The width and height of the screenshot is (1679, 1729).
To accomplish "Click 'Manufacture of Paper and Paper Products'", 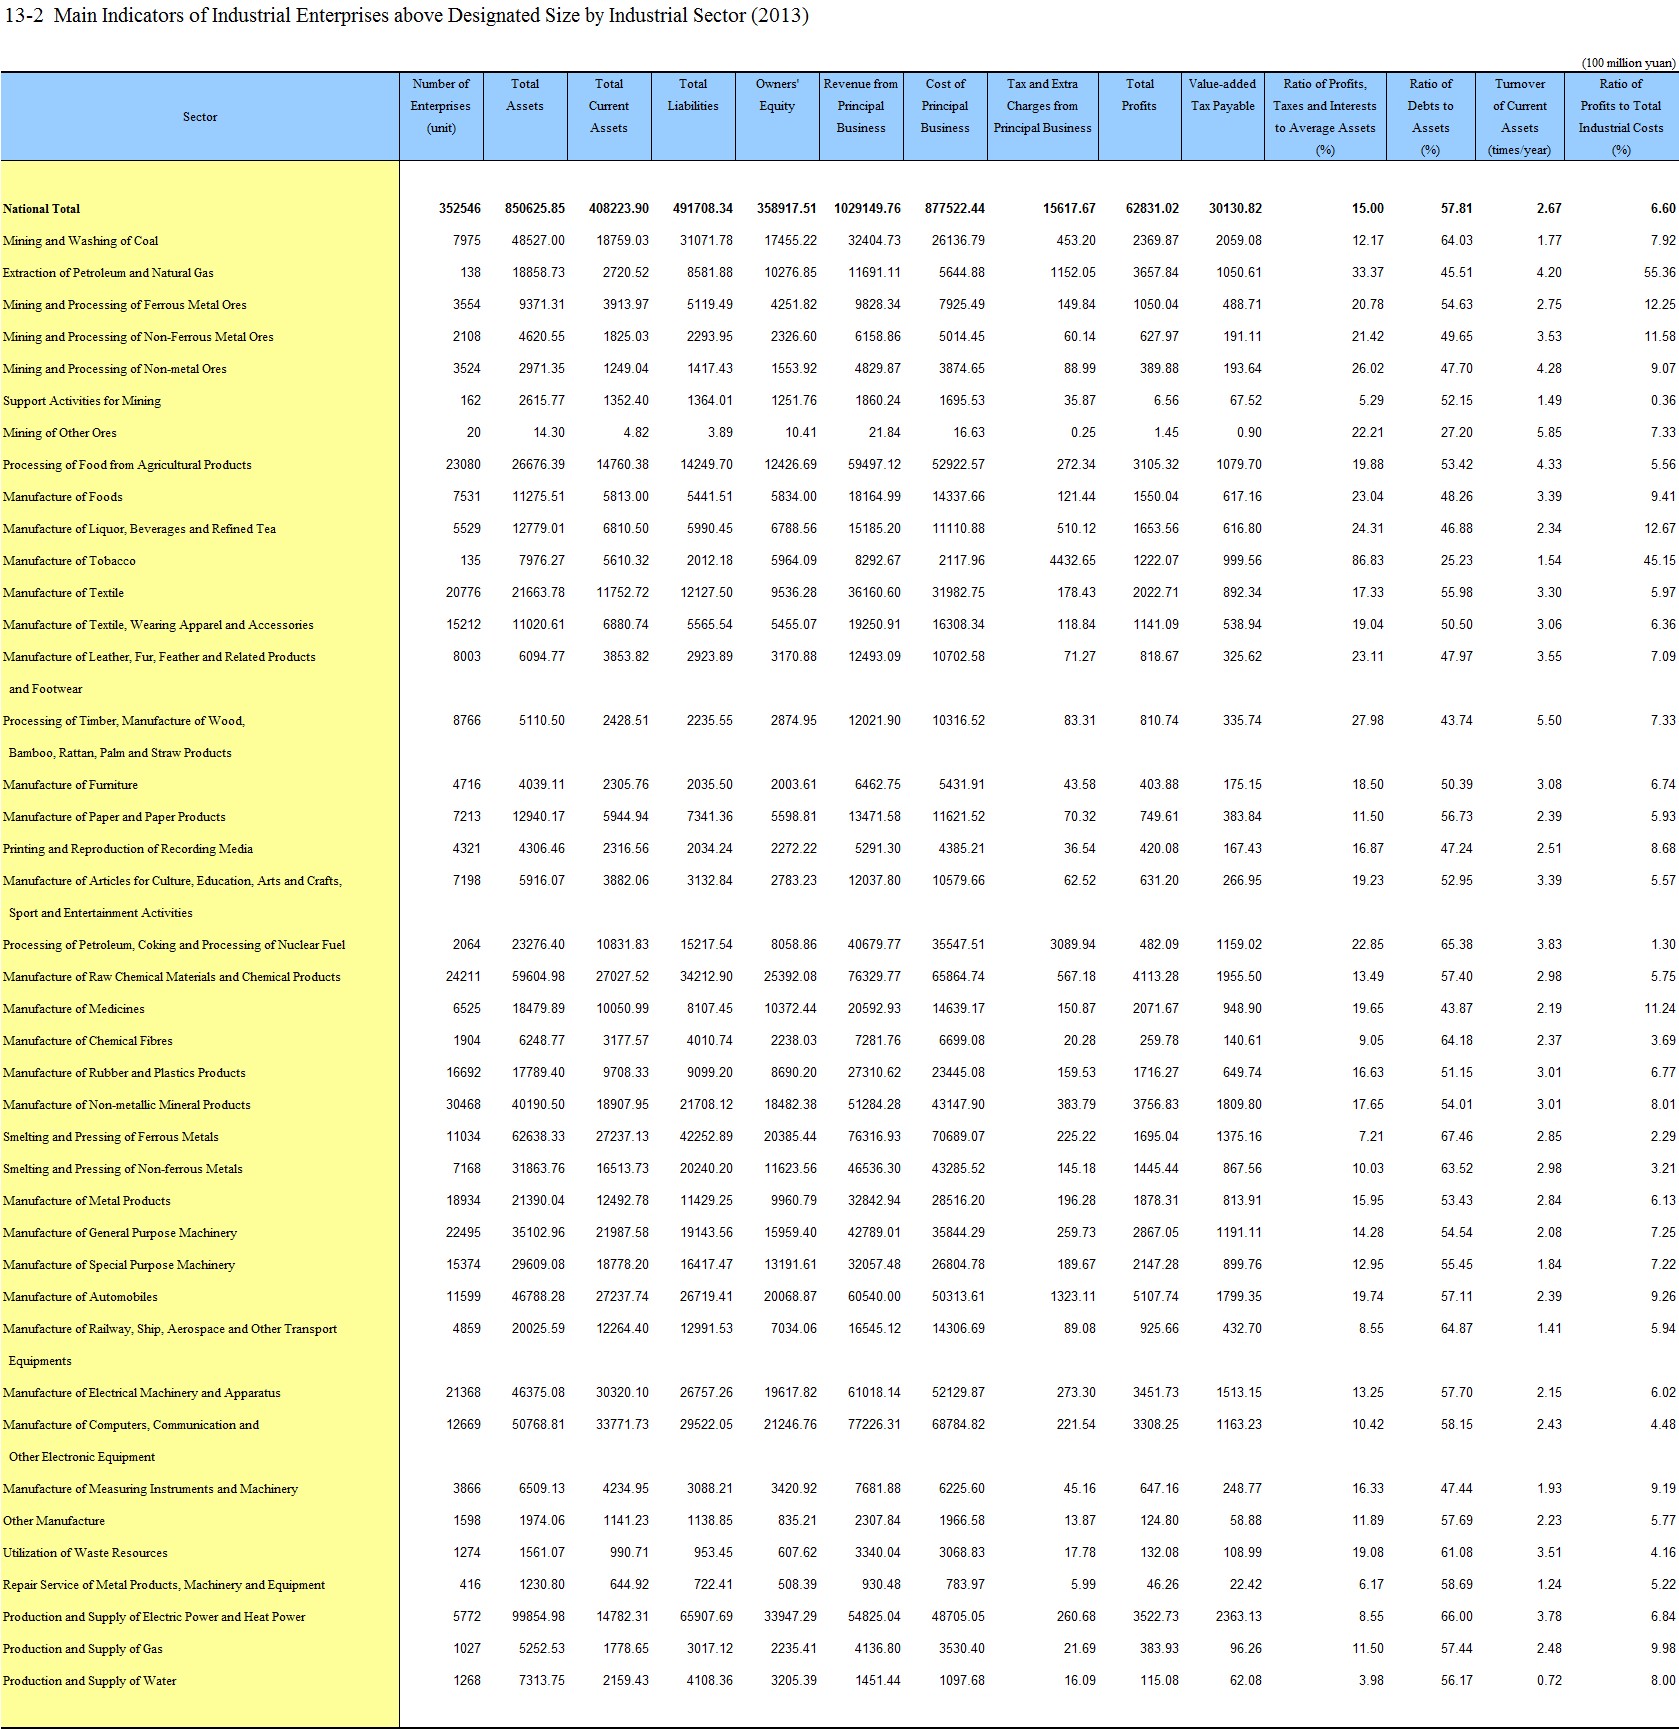I will [114, 817].
